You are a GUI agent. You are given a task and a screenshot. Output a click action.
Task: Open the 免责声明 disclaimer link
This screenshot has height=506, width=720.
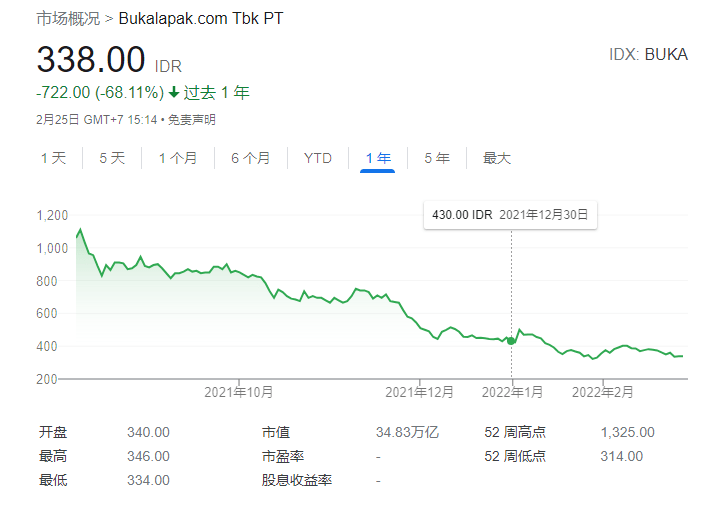tap(191, 120)
